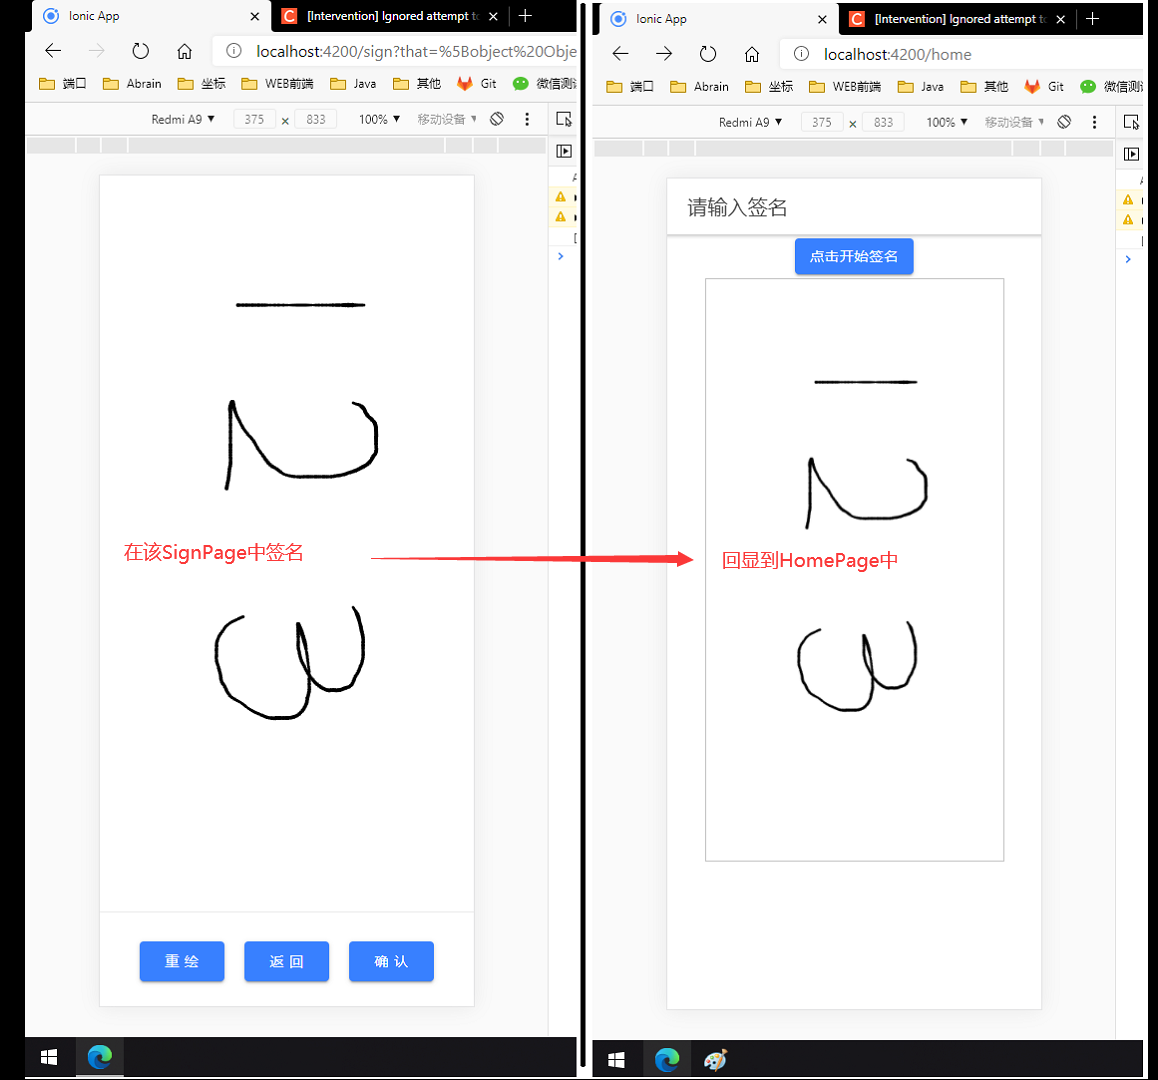Click 点击开始签名 button on home page

click(854, 256)
